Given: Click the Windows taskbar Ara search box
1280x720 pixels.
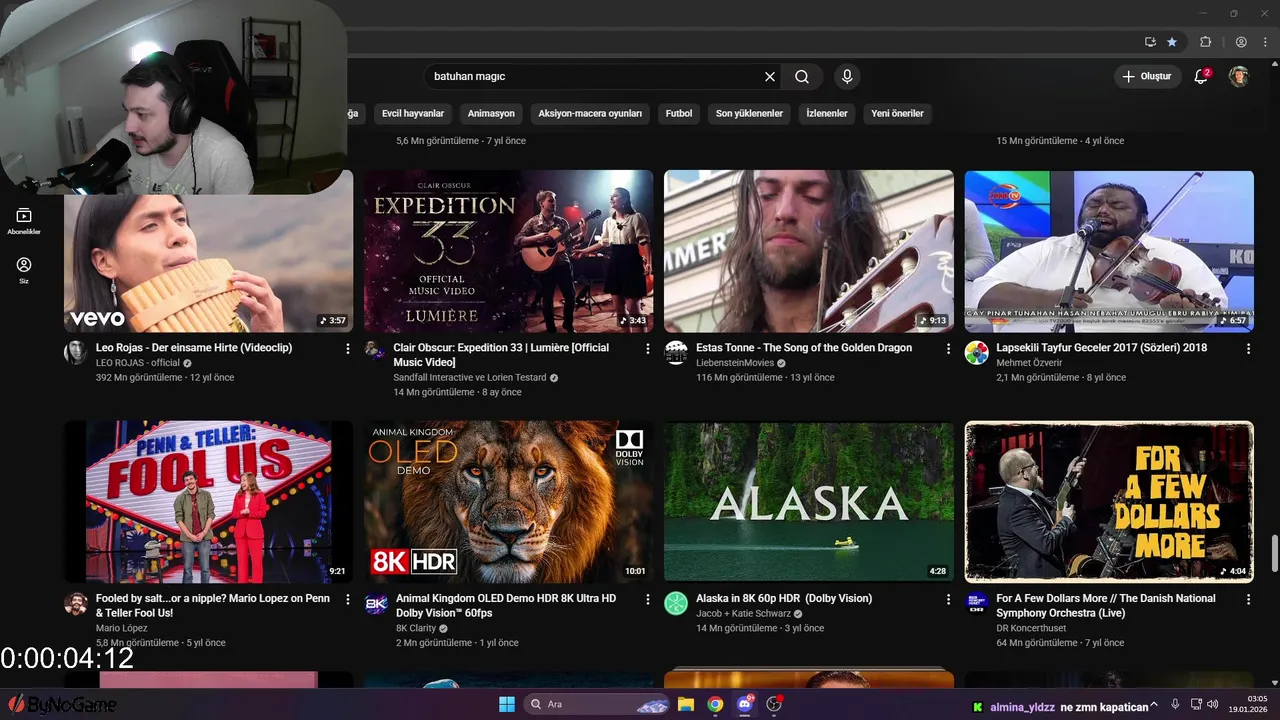Looking at the screenshot, I should point(598,704).
